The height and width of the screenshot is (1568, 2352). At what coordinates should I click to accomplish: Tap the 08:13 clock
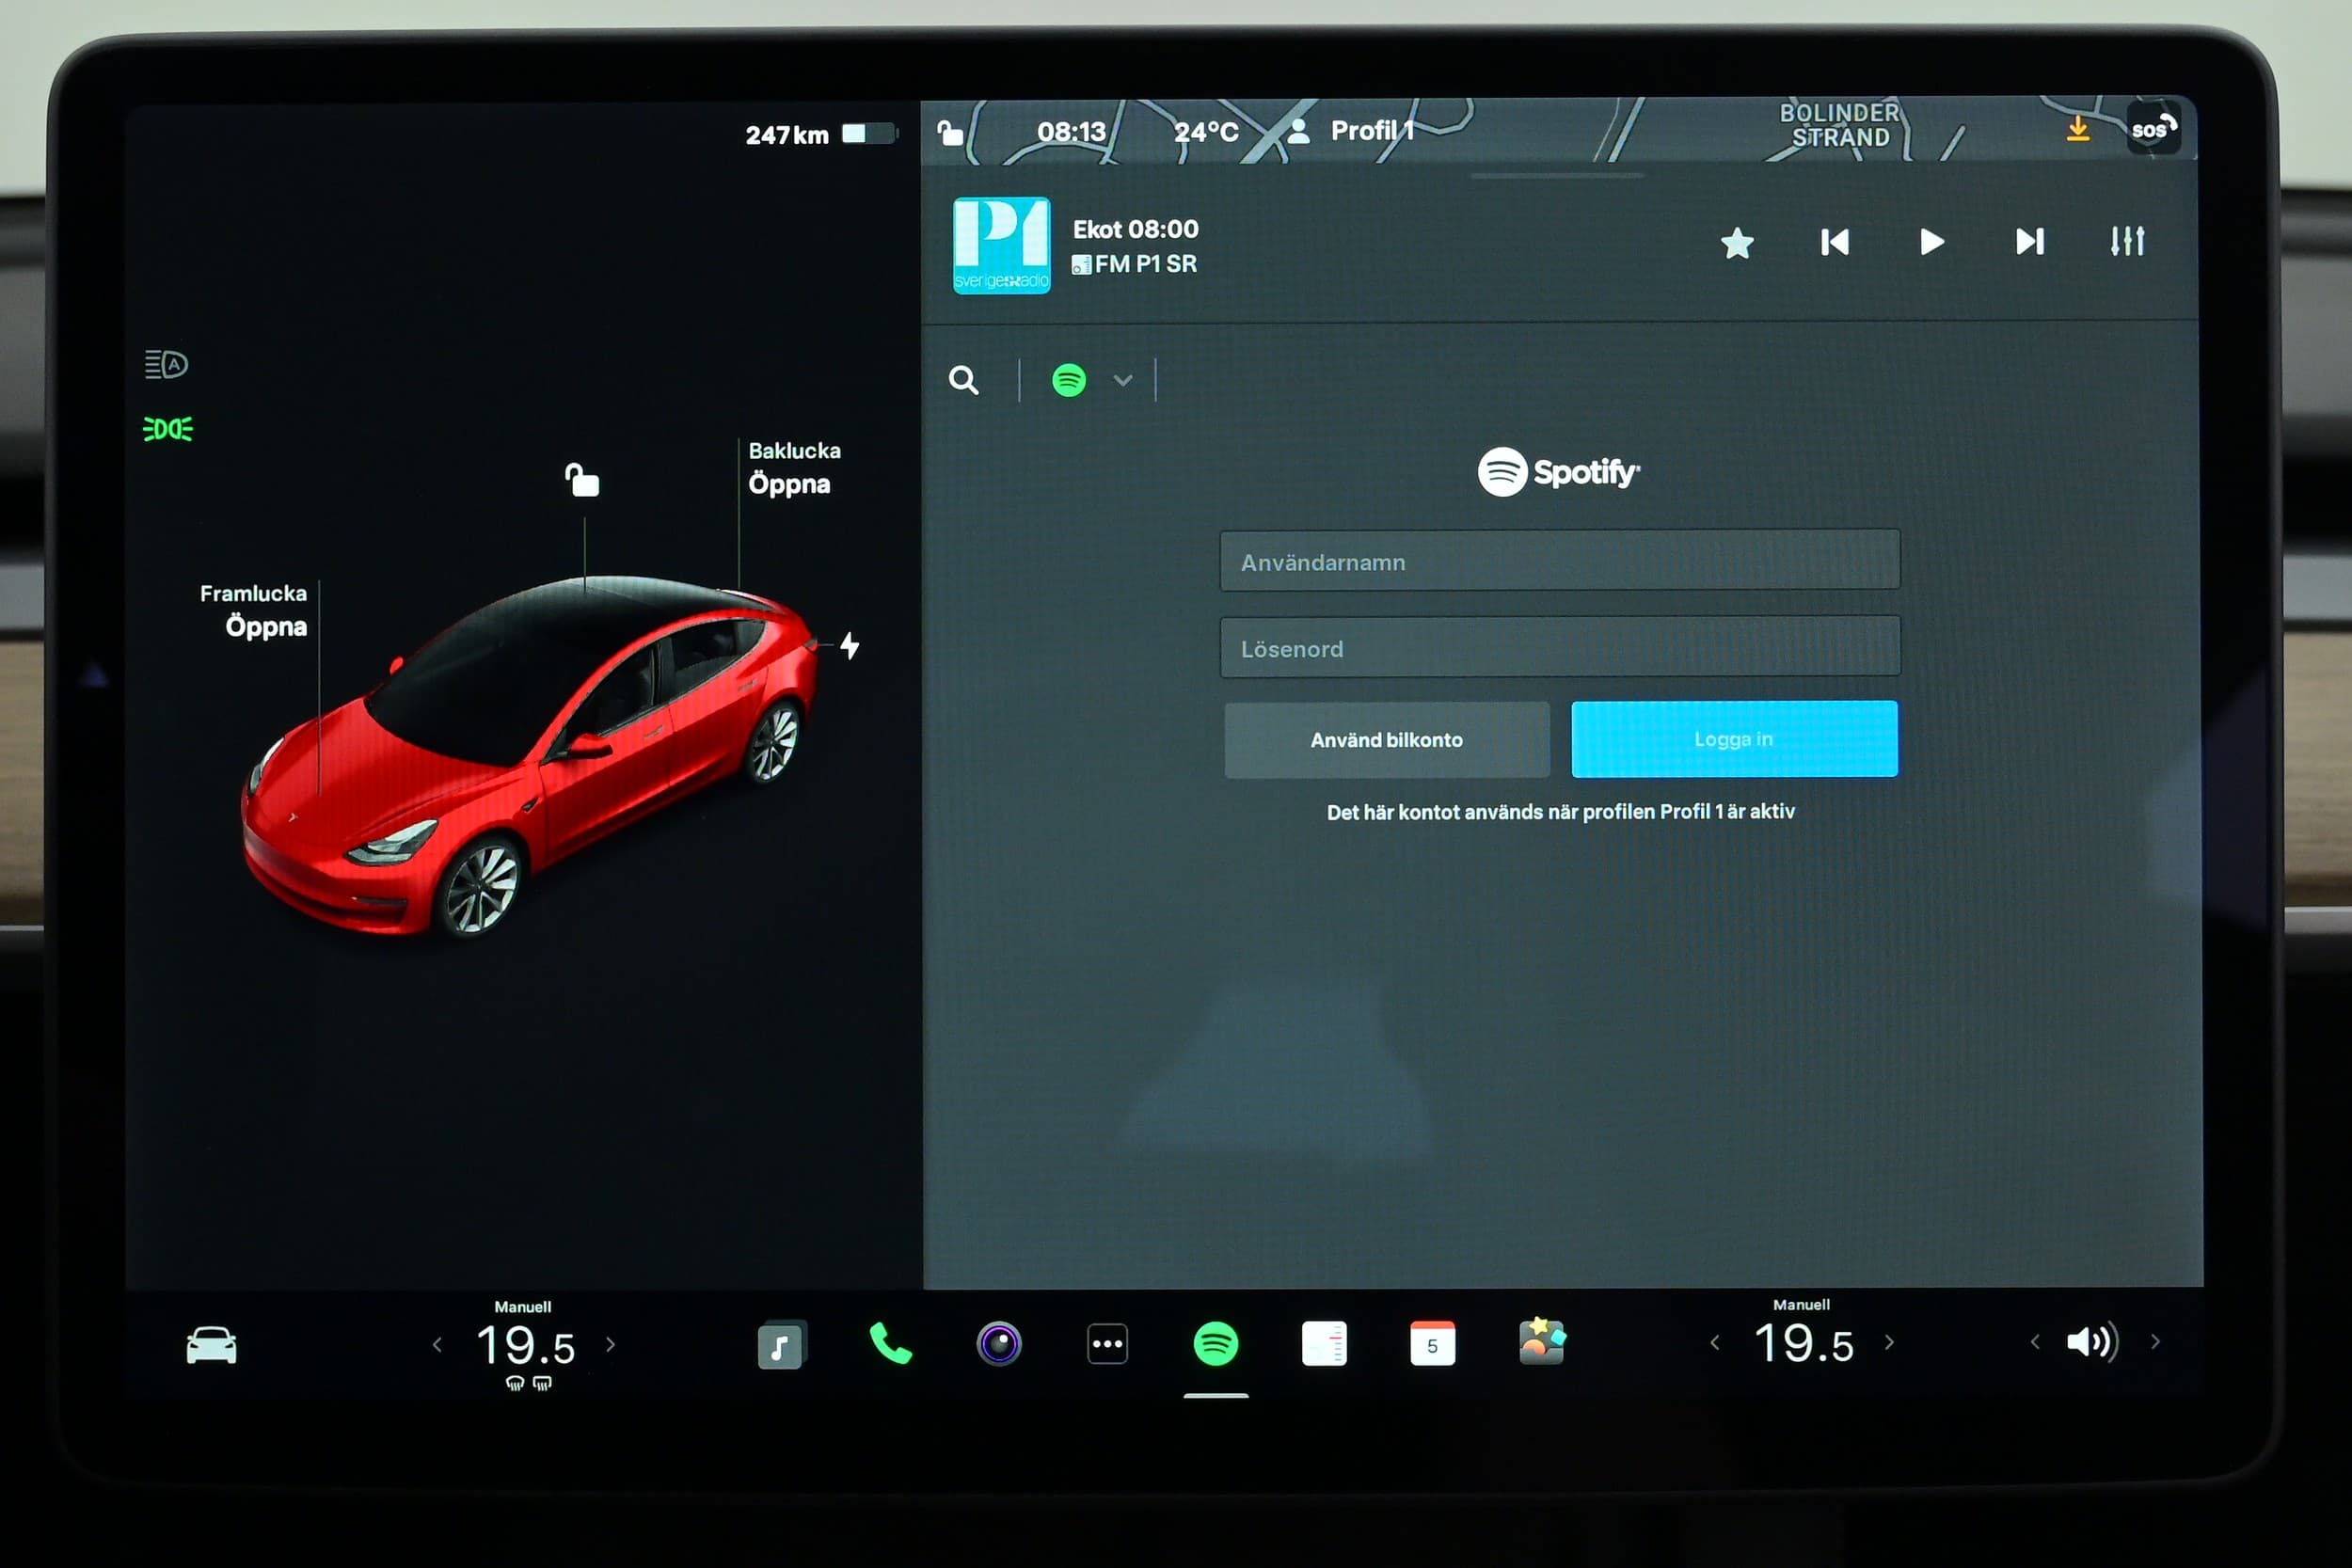[1071, 132]
